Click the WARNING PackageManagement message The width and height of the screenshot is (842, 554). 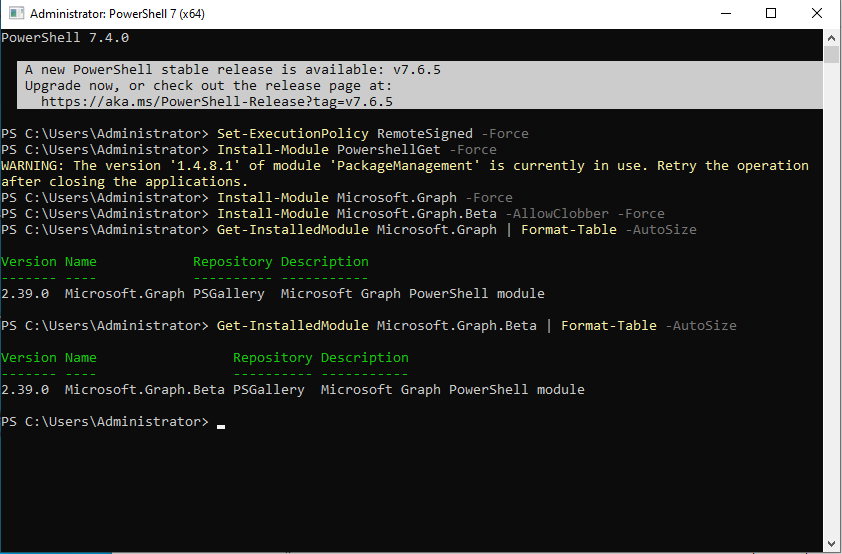pyautogui.click(x=405, y=173)
